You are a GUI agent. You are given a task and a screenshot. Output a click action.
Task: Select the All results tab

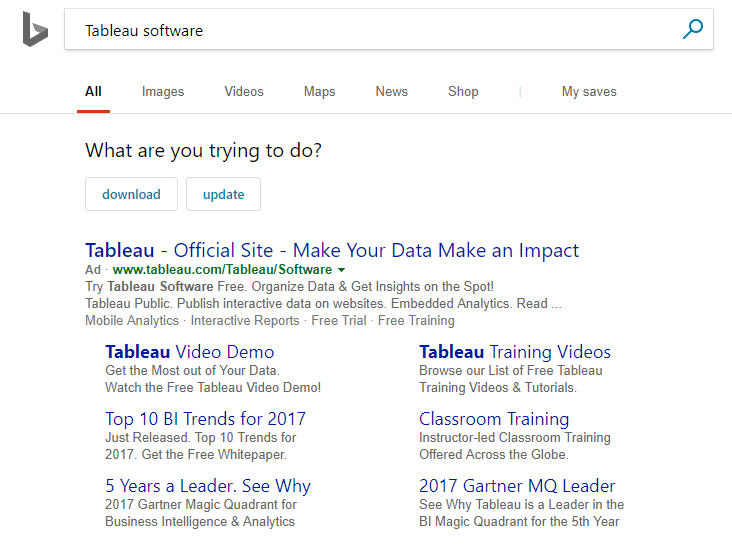[93, 92]
